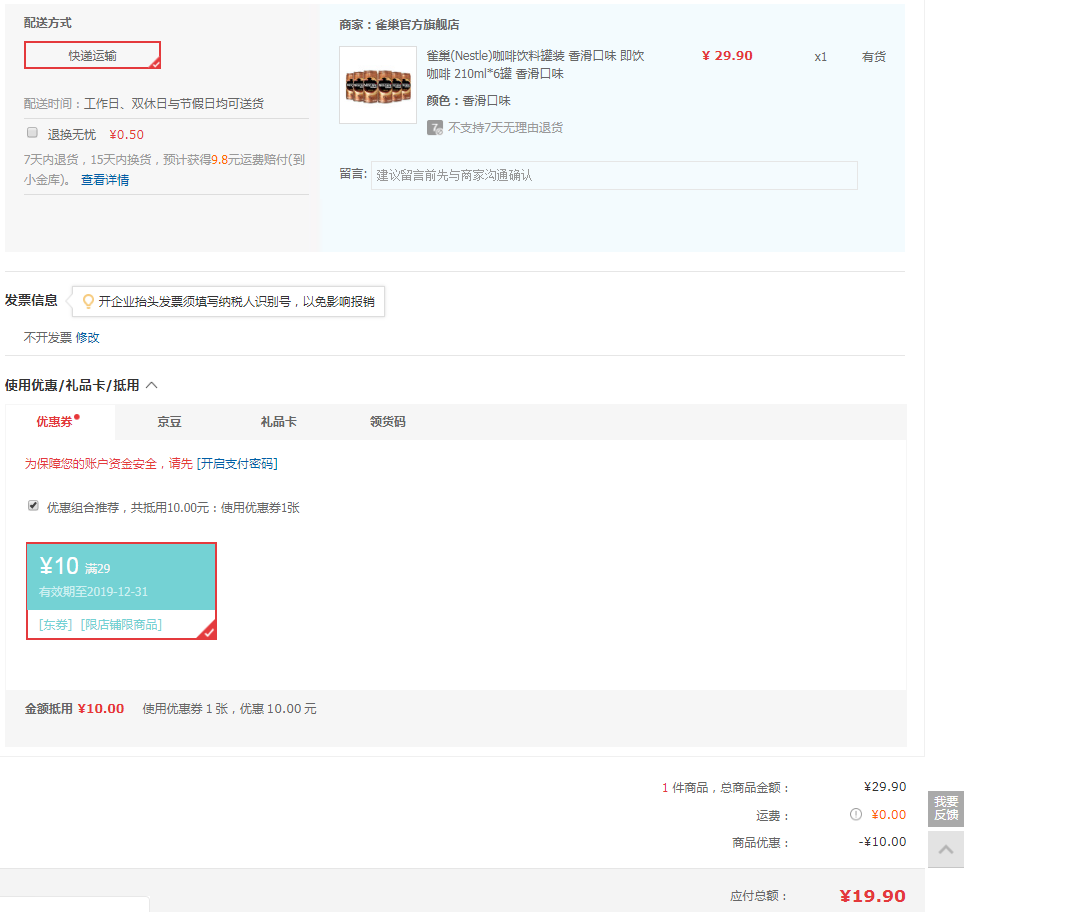Viewport: 1080px width, 912px height.
Task: Uncheck the 优惠组合推荐 checkbox
Action: [x=33, y=506]
